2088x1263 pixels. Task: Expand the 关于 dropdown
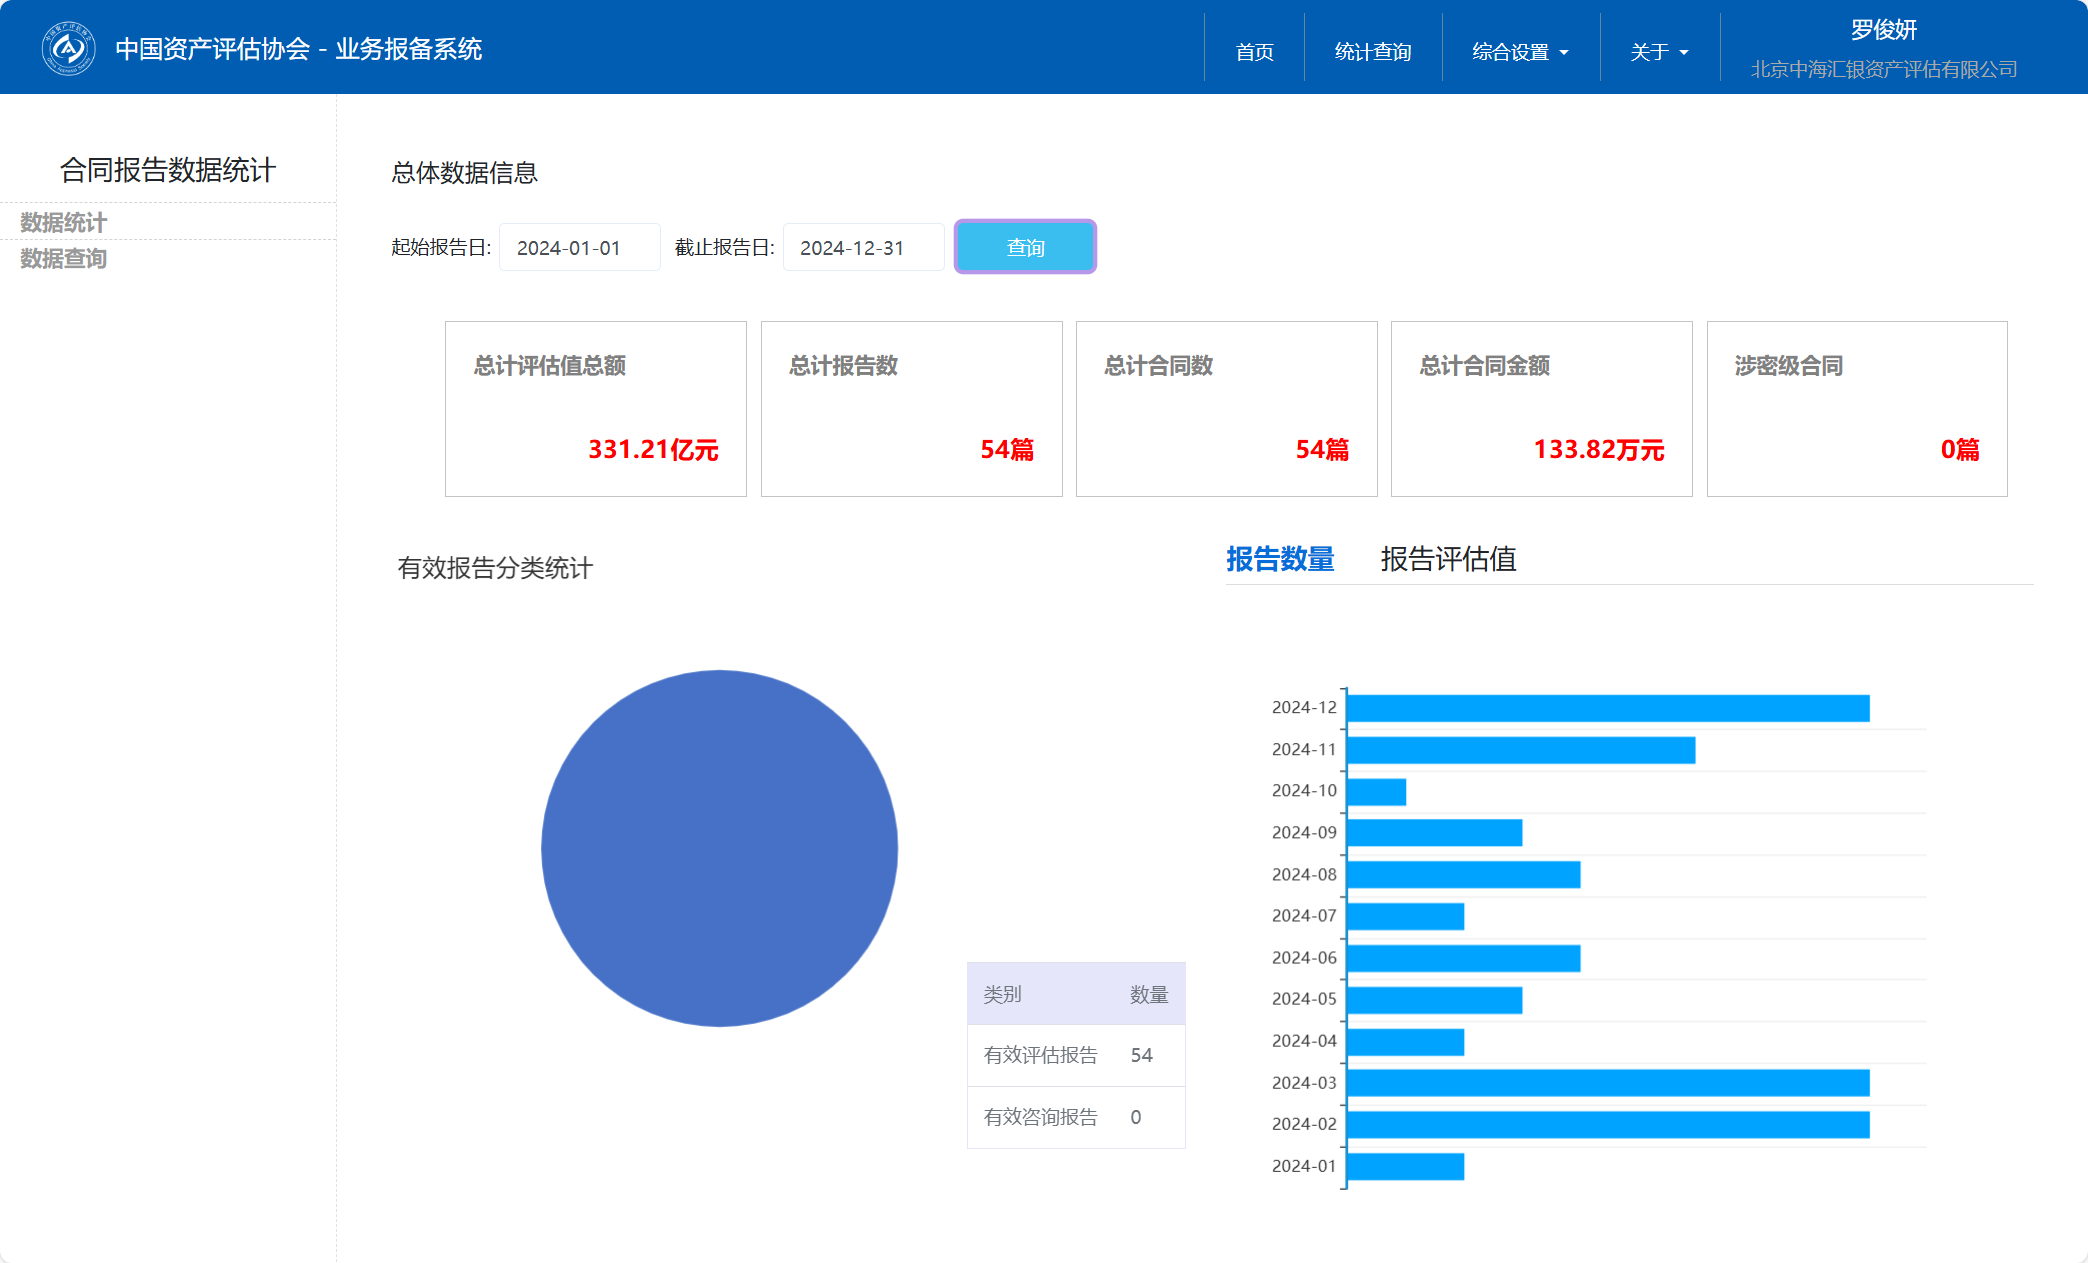tap(1658, 52)
